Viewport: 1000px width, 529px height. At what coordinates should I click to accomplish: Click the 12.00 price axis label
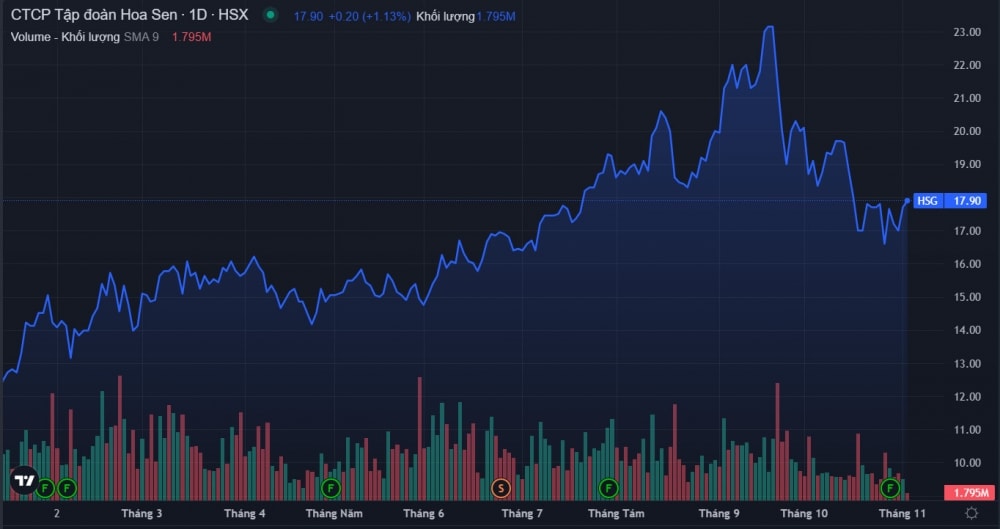tap(967, 397)
